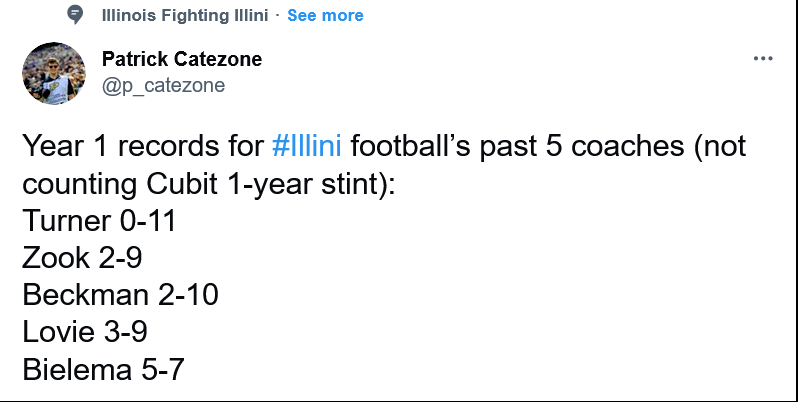Open the @p_catezone handle
This screenshot has width=798, height=402.
tap(163, 85)
